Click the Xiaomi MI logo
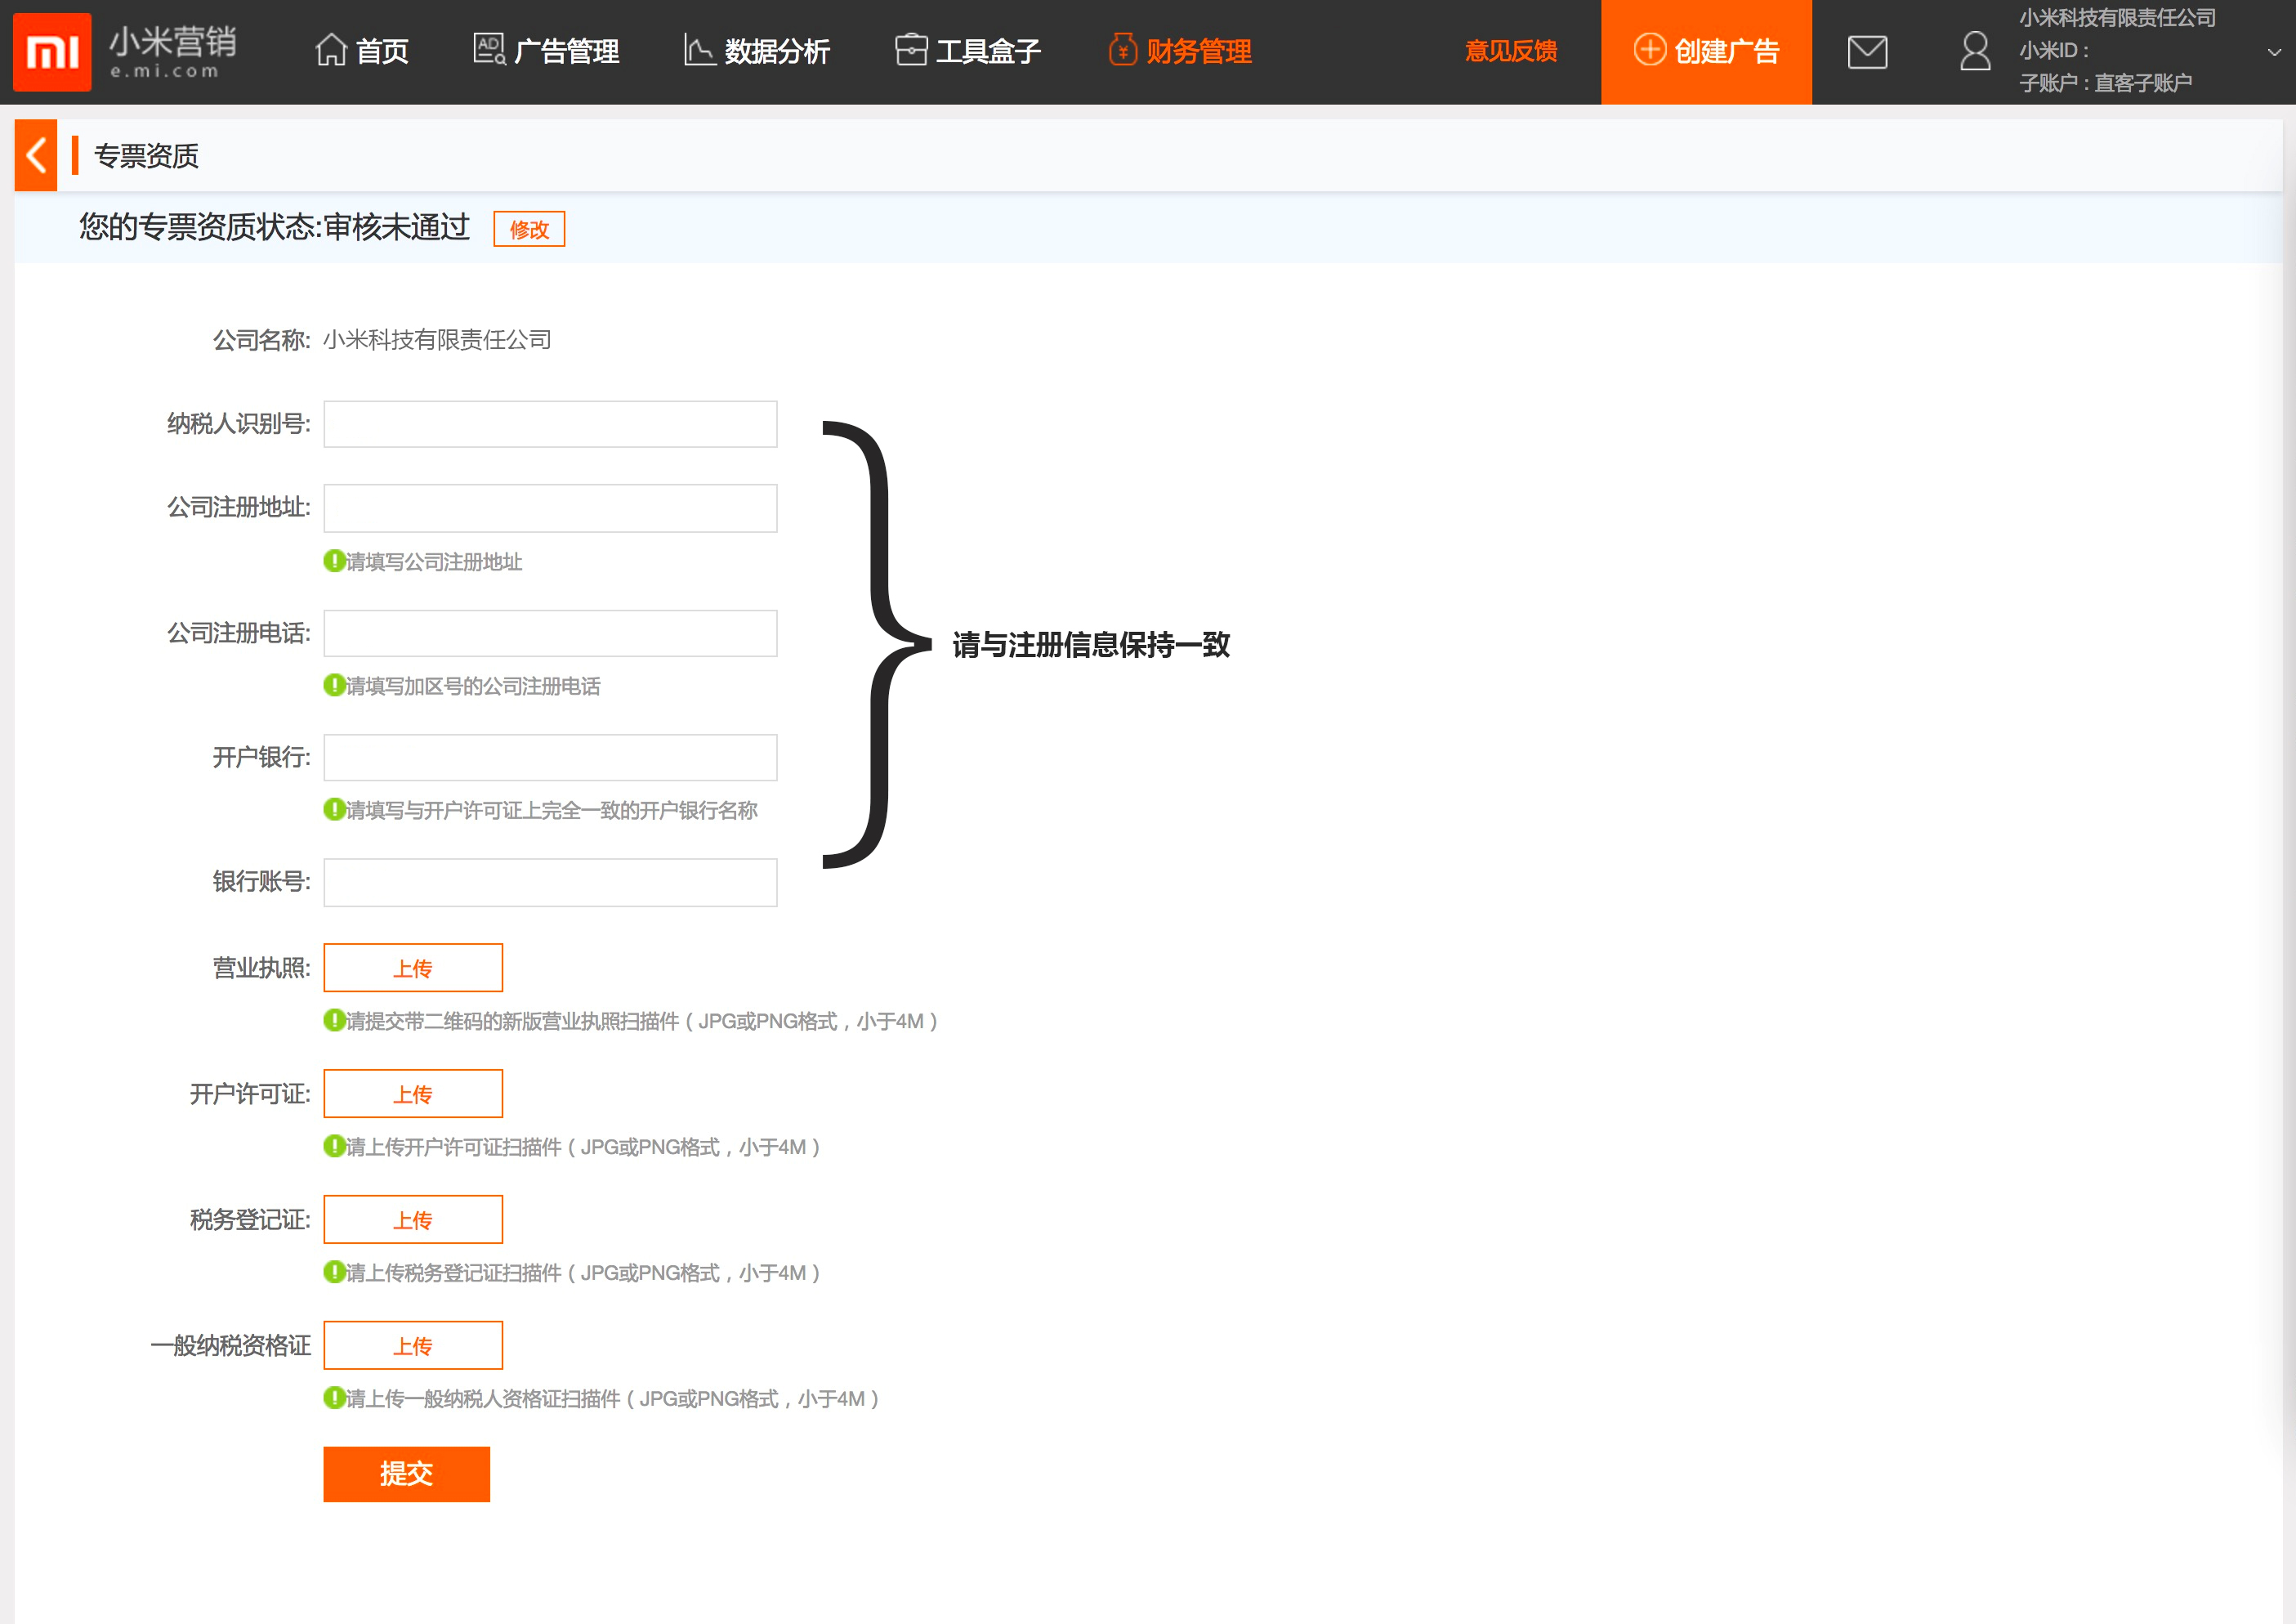The image size is (2296, 1624). pyautogui.click(x=52, y=51)
